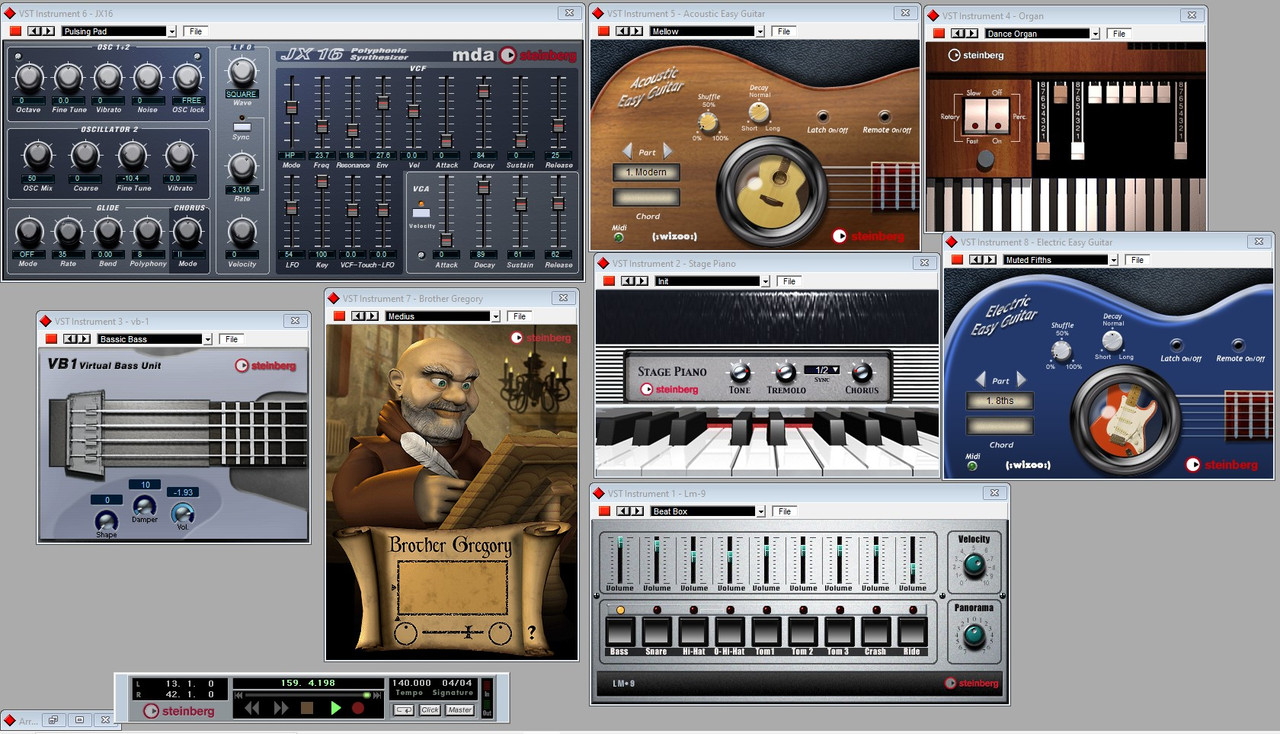Select next preset arrow in Stage Piano window

pyautogui.click(x=642, y=281)
